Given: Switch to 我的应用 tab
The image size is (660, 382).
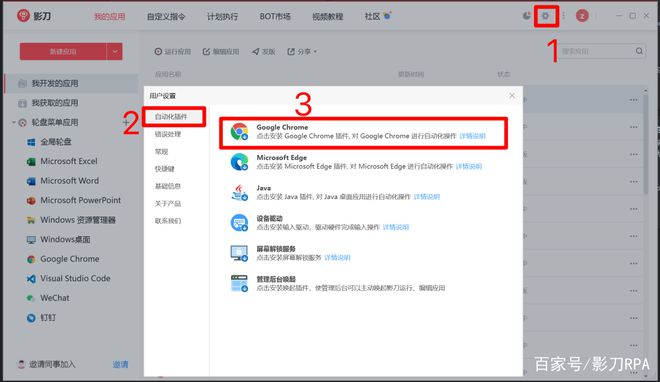Looking at the screenshot, I should point(109,16).
